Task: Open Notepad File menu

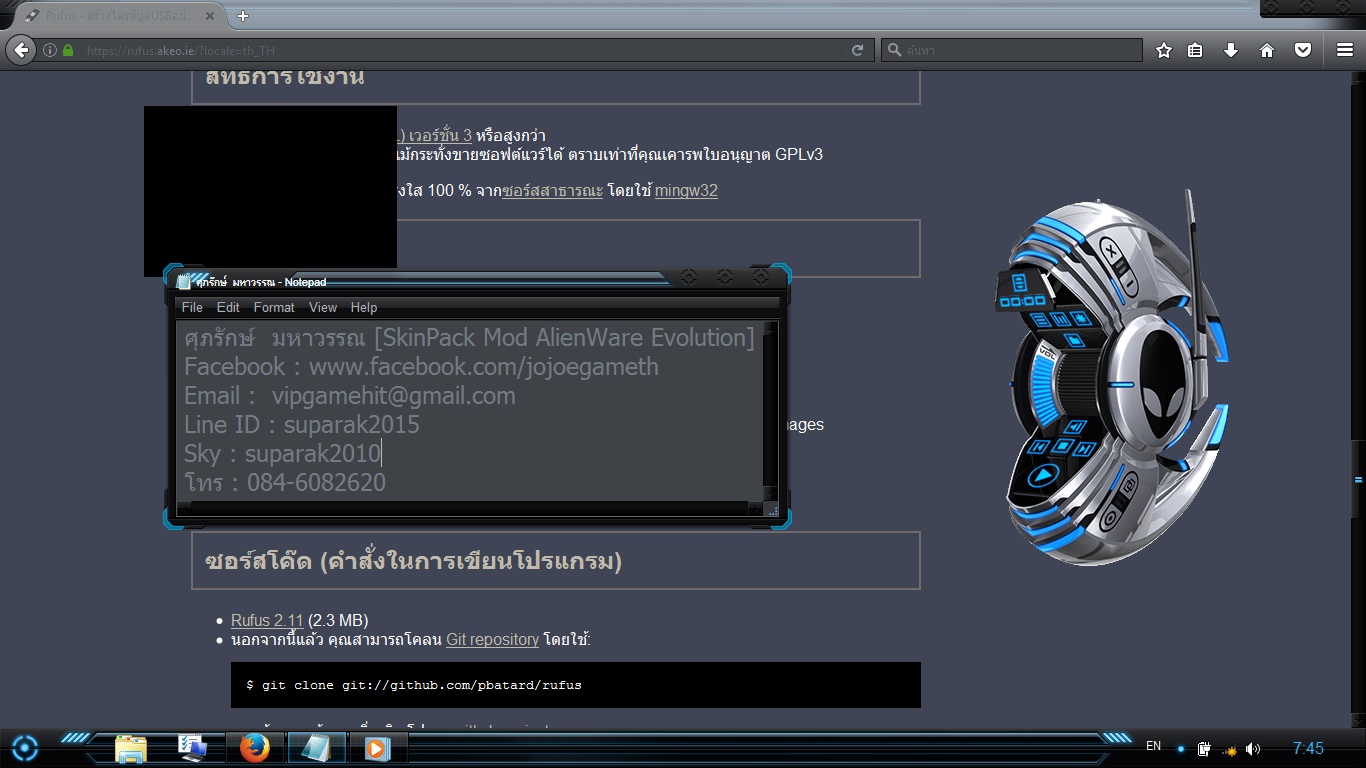Action: (192, 307)
